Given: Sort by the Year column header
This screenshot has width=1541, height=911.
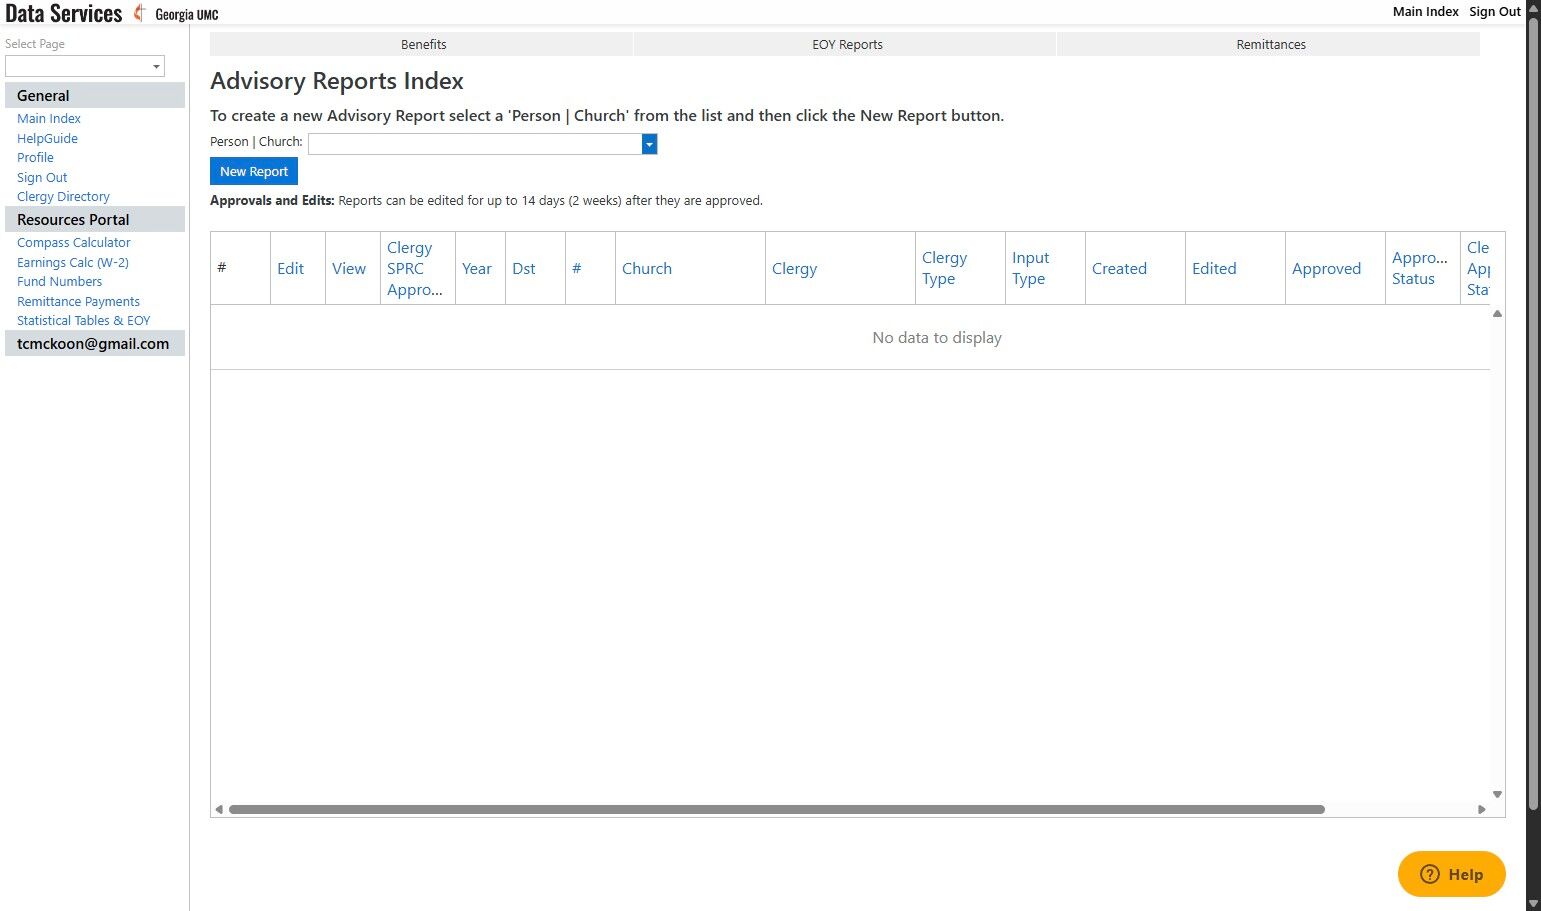Looking at the screenshot, I should tap(477, 268).
